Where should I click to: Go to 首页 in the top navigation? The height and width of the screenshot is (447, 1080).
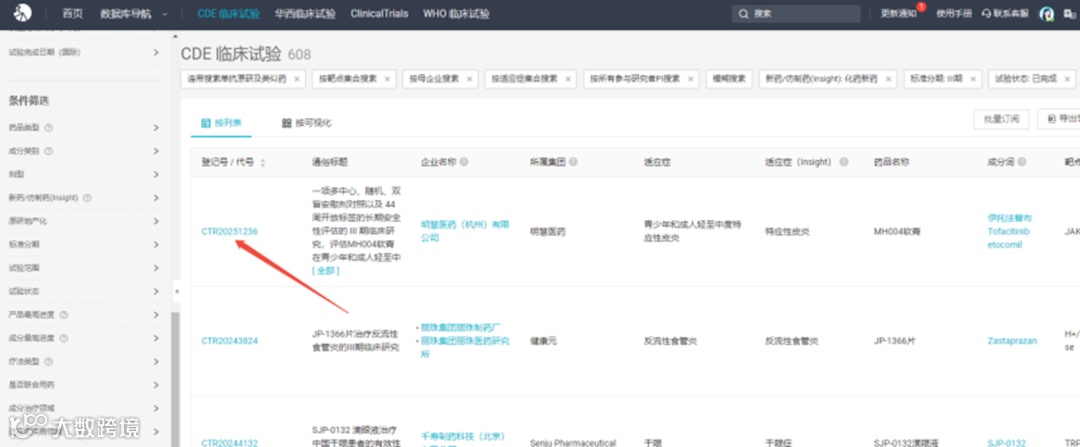(x=72, y=14)
